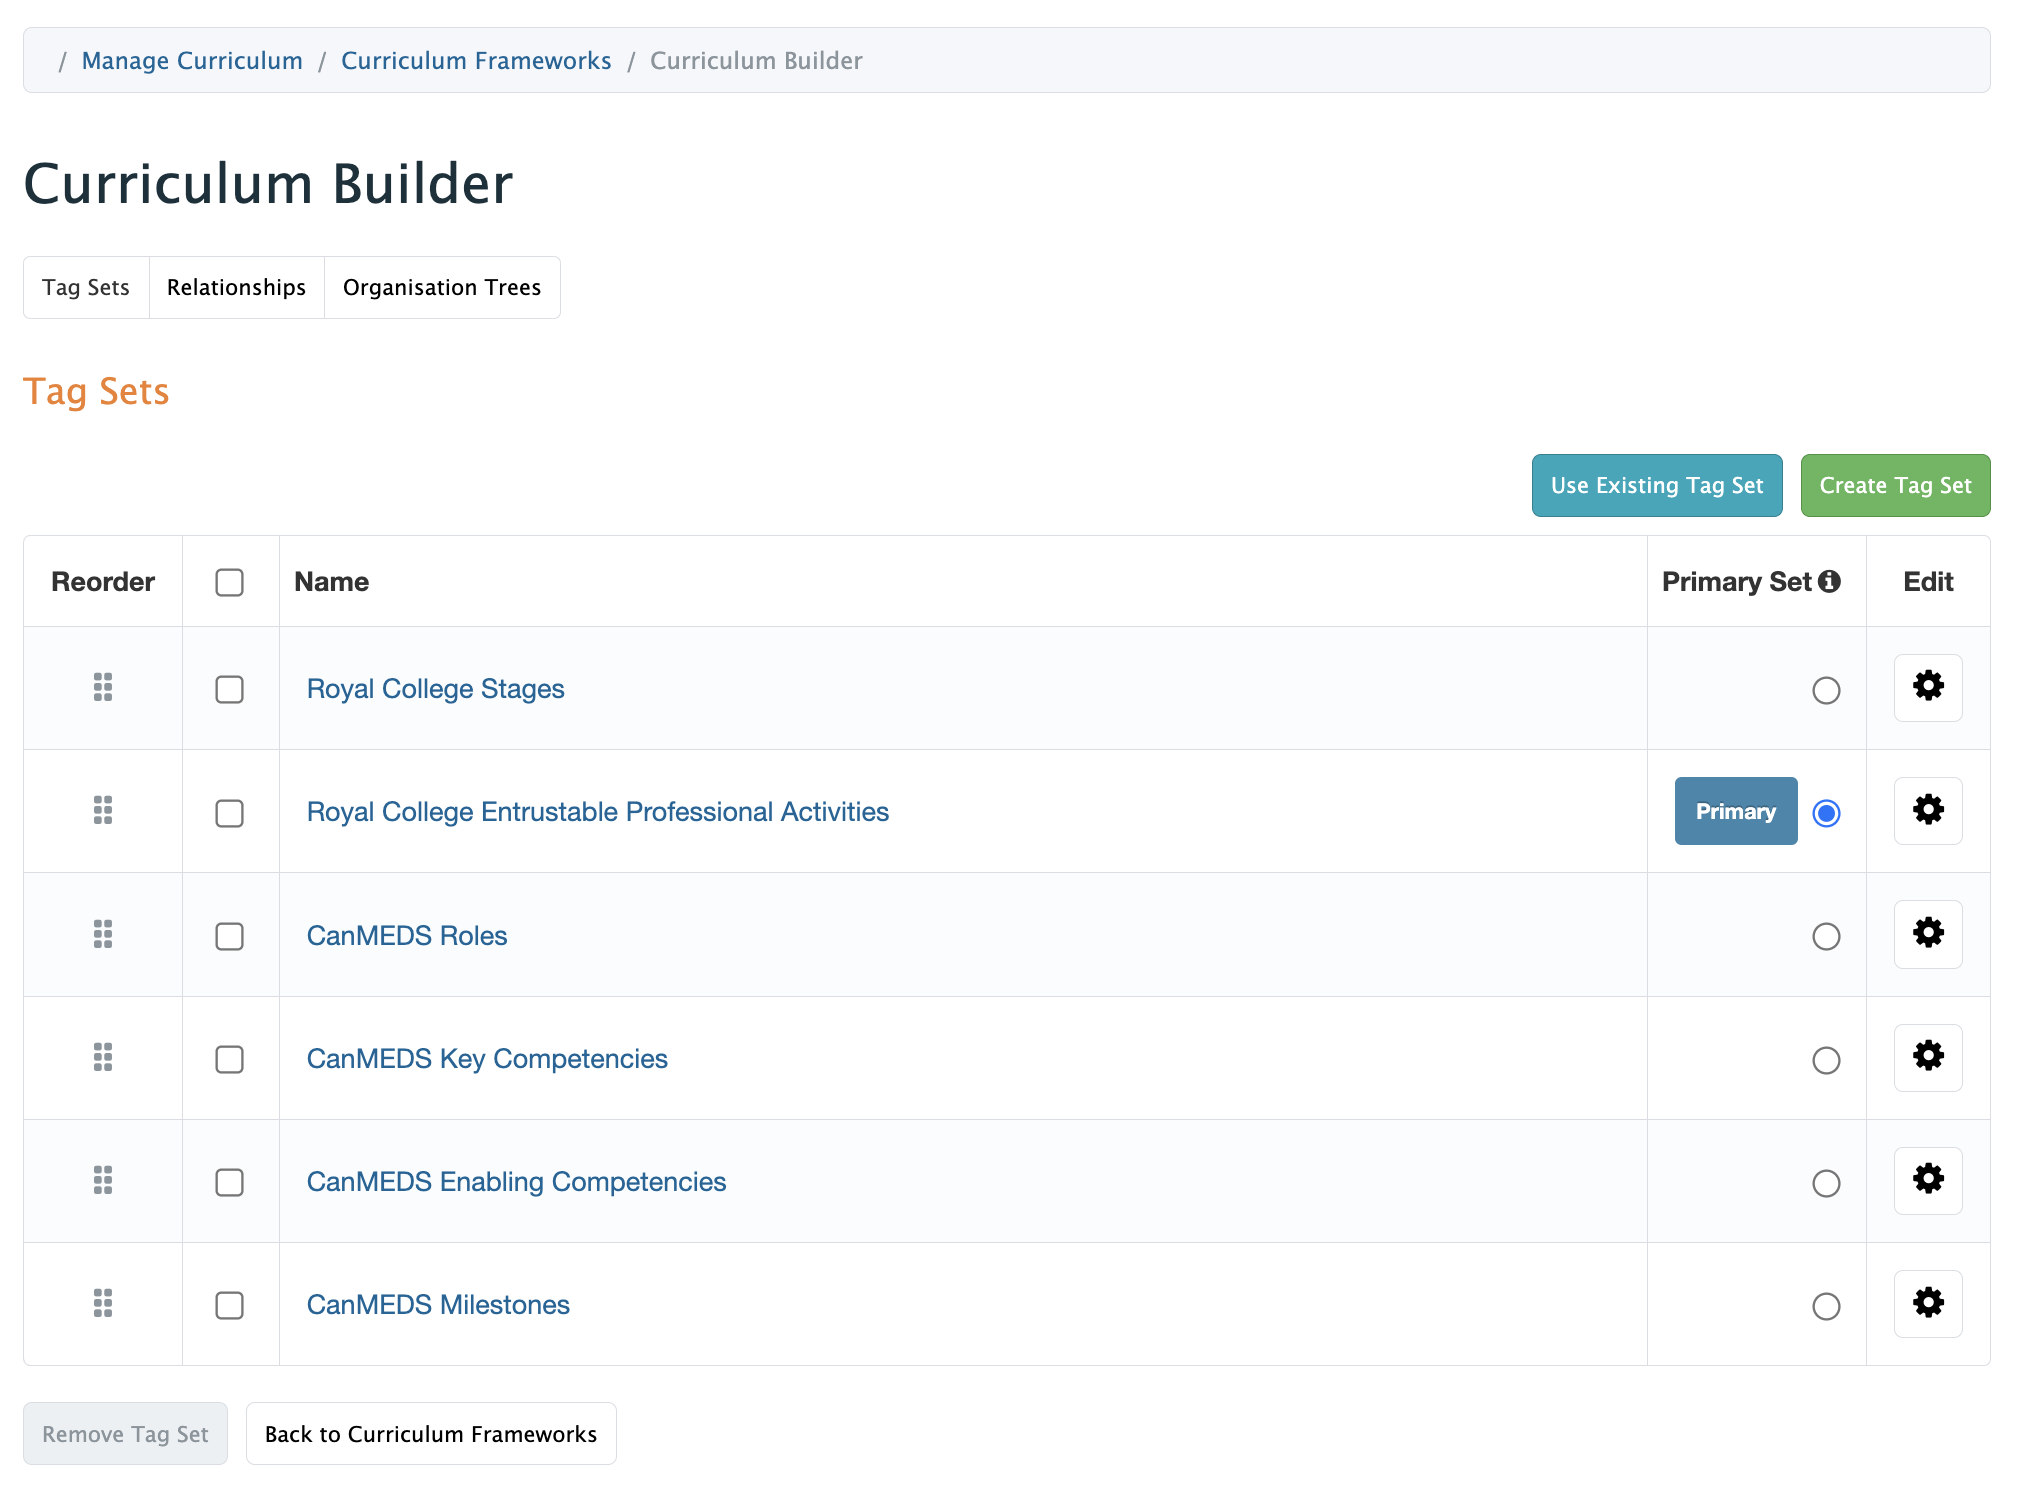This screenshot has width=2018, height=1500.
Task: Set Royal College Stages as primary set
Action: 1825,690
